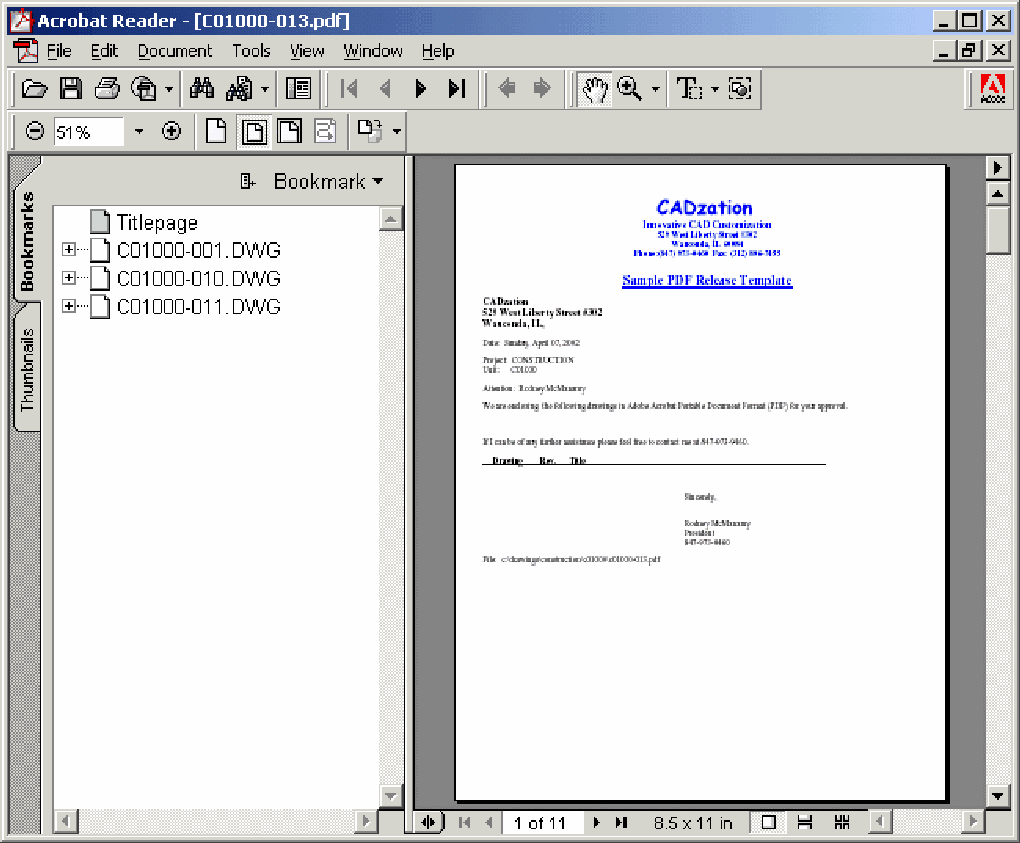Image resolution: width=1020 pixels, height=843 pixels.
Task: Click the Save floppy disk icon
Action: click(x=71, y=88)
